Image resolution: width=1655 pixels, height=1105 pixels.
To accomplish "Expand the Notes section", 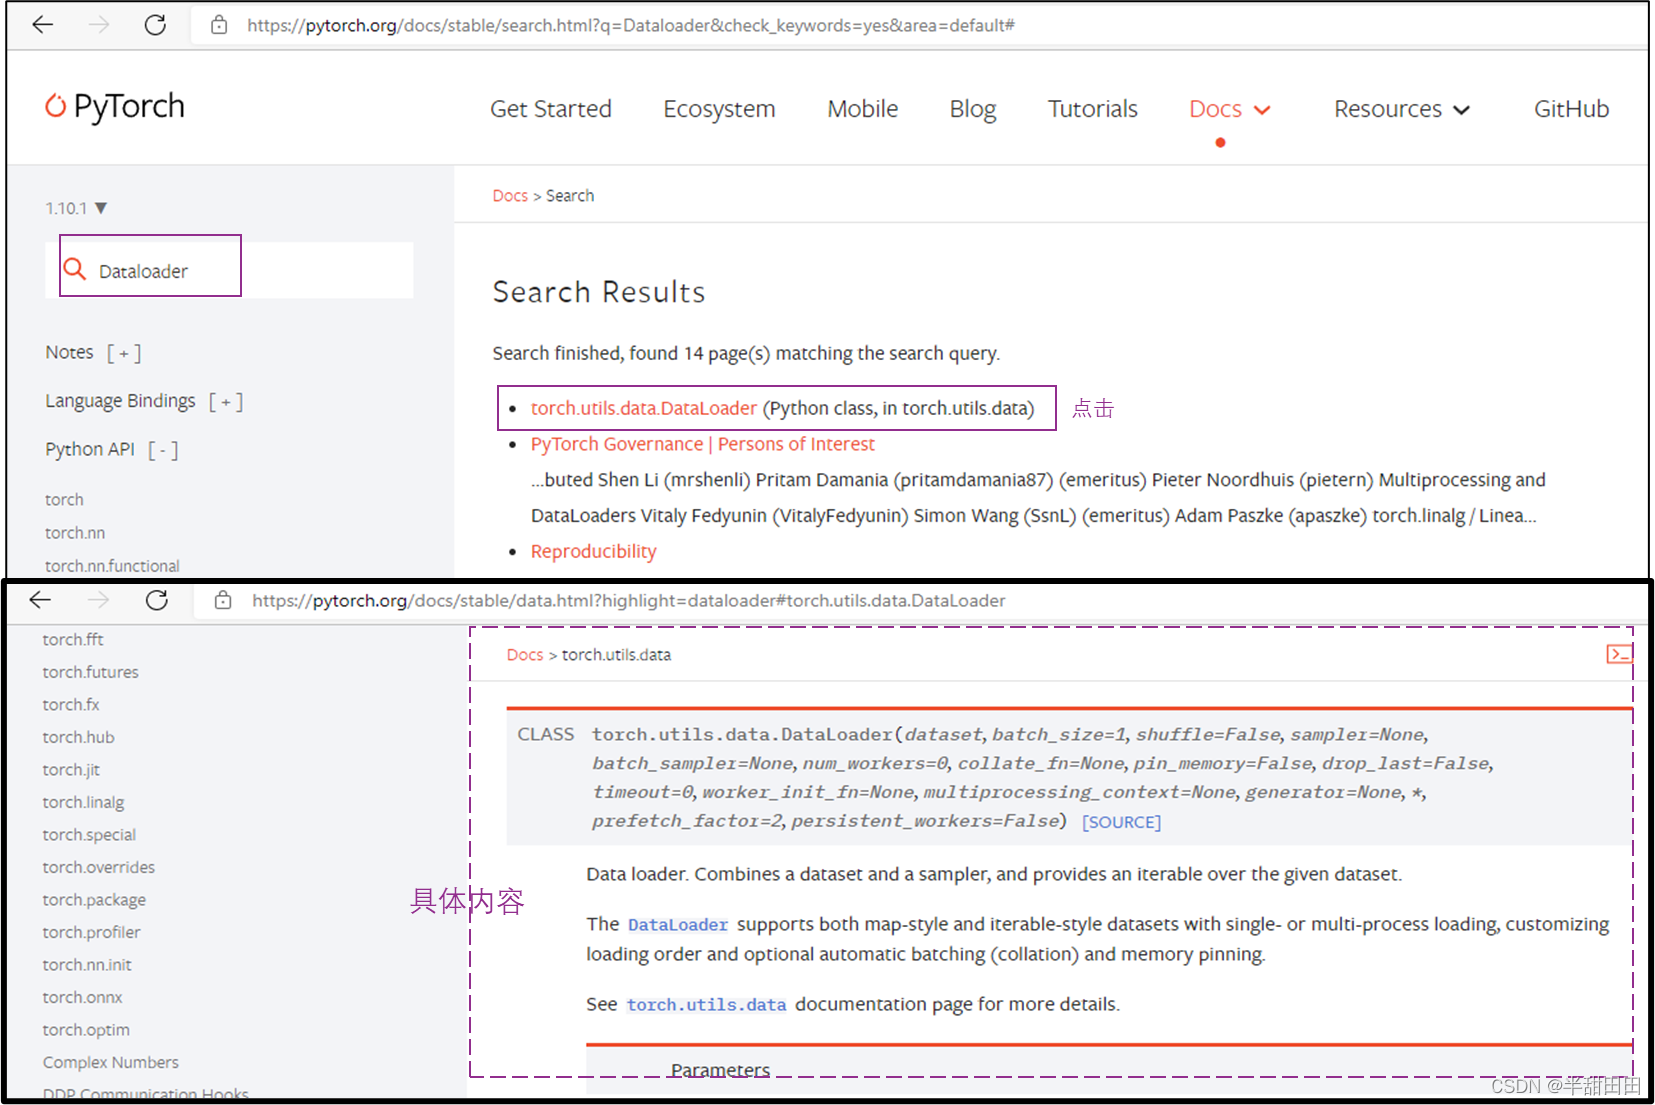I will (124, 353).
